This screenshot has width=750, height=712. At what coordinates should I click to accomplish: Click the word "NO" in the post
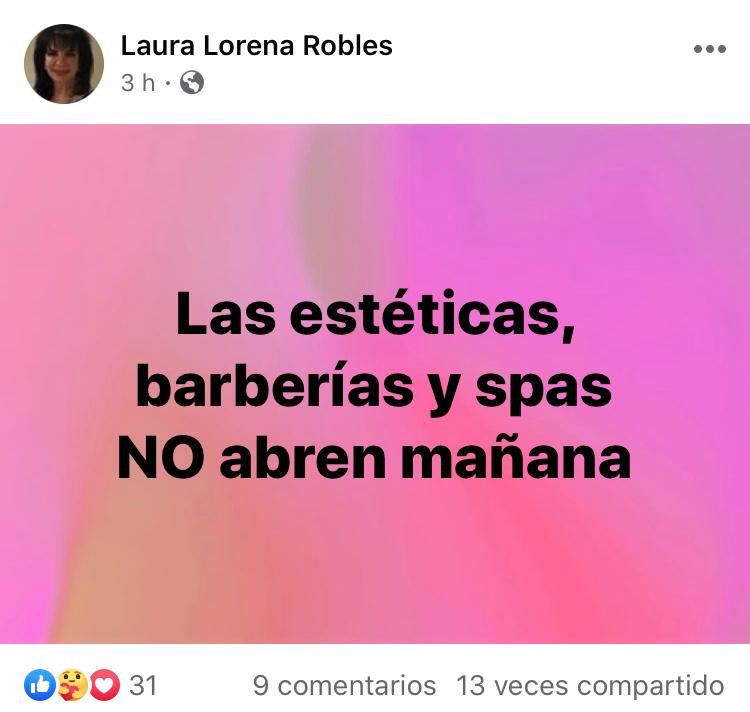click(161, 458)
